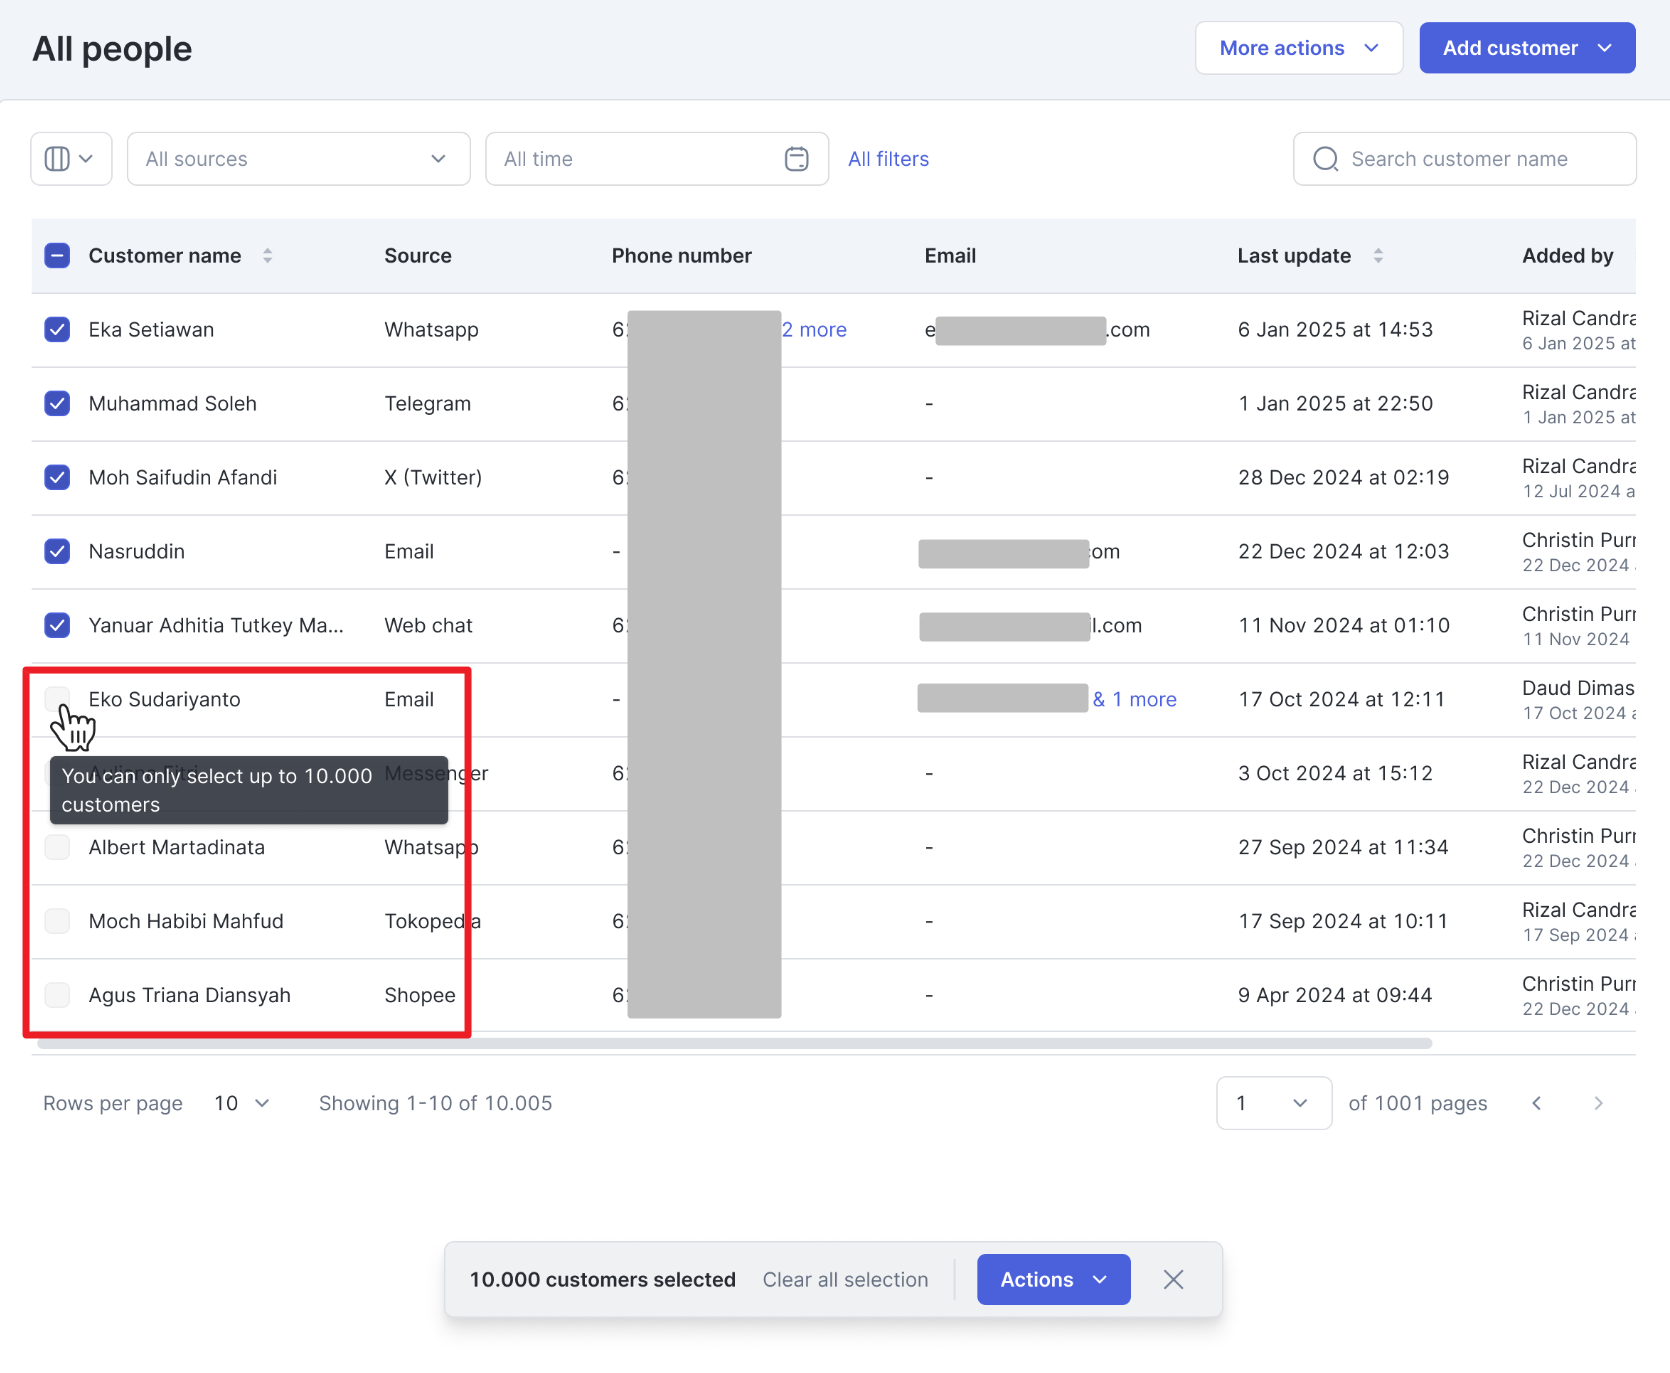The width and height of the screenshot is (1670, 1373).
Task: Uncheck Moh Saifudin Afandi's checkbox
Action: [x=57, y=478]
